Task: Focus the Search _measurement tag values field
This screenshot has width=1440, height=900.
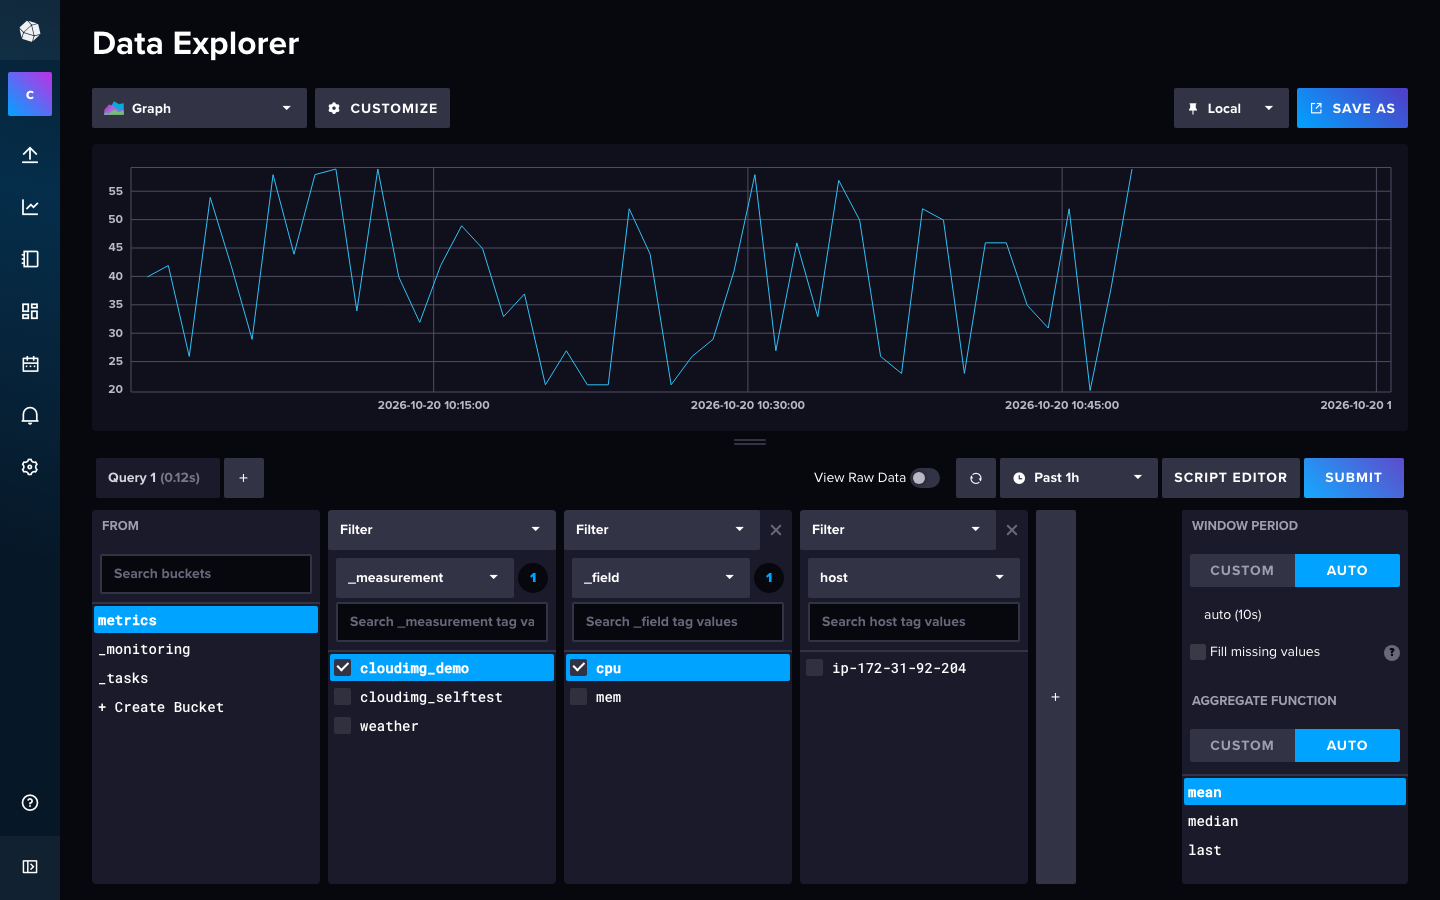Action: [442, 622]
